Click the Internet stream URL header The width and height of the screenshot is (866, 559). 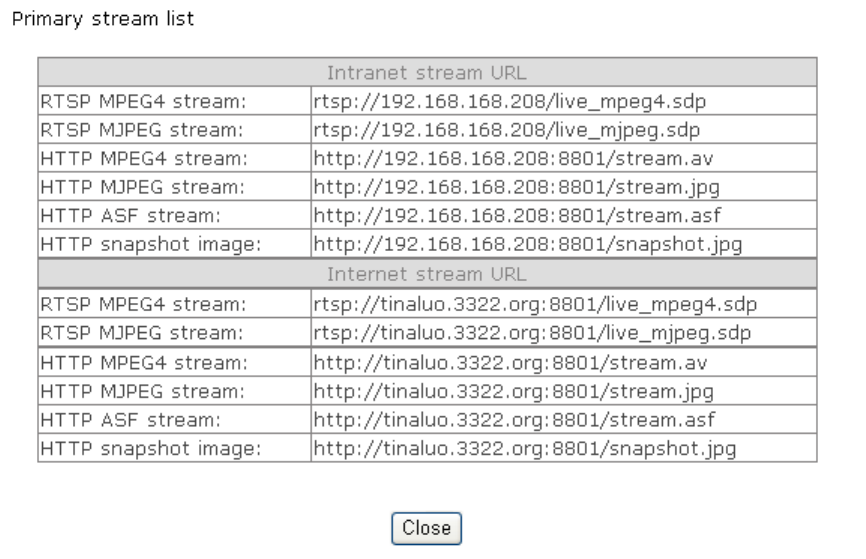[x=427, y=271]
